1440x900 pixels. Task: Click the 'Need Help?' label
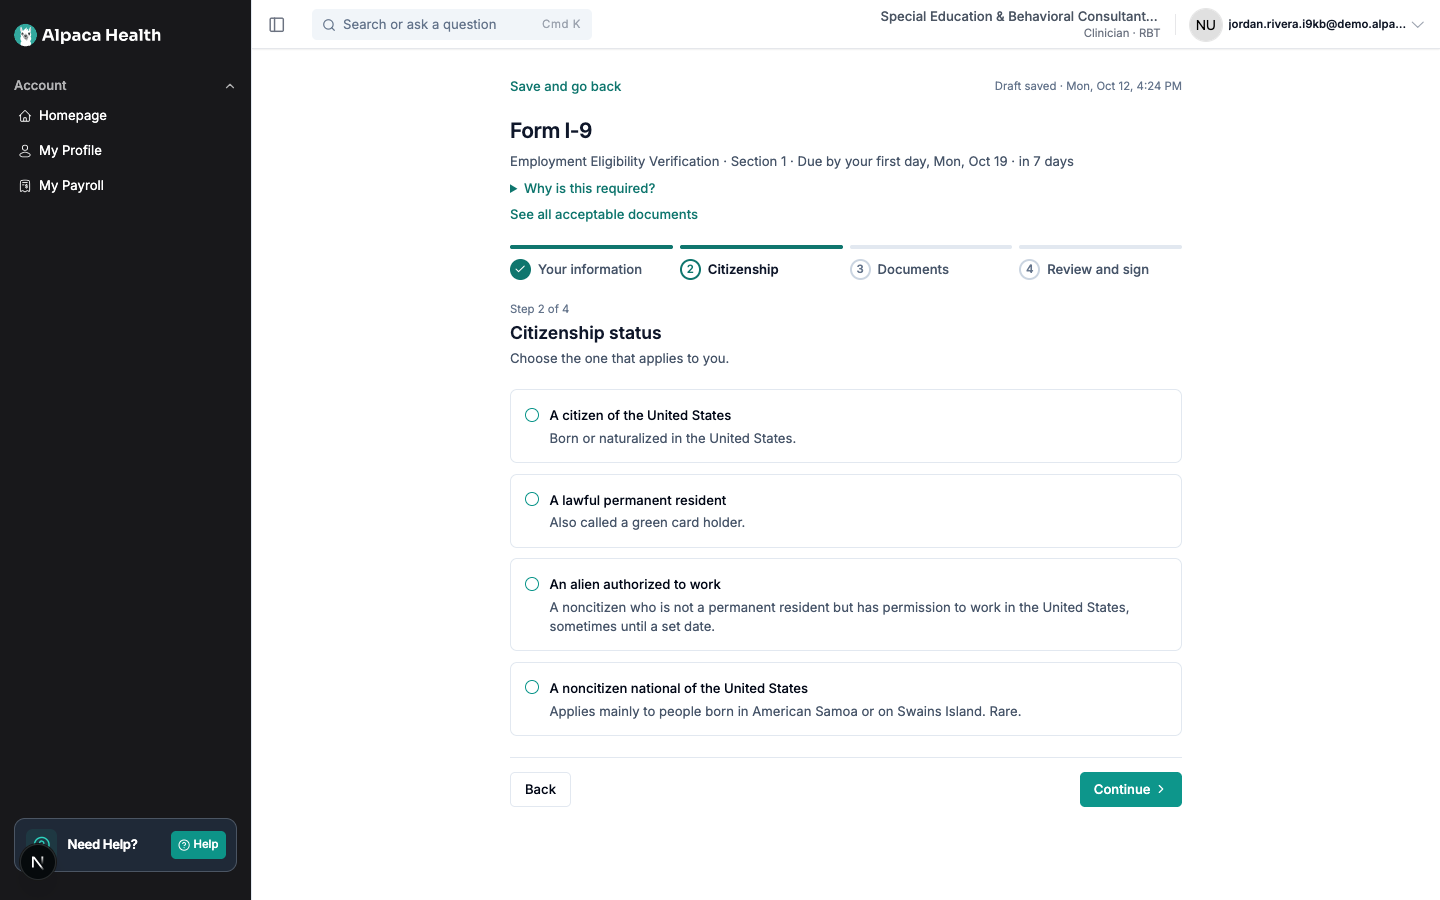coord(102,845)
